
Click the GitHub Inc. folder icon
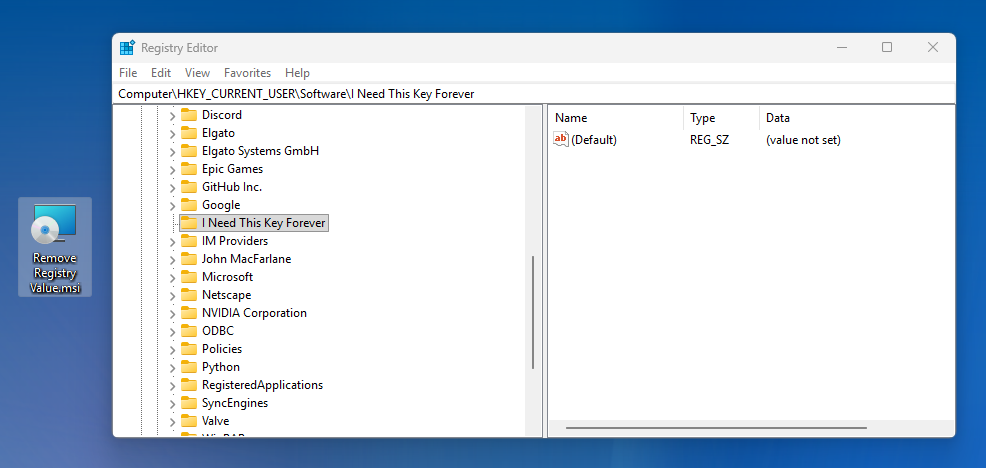pos(189,187)
